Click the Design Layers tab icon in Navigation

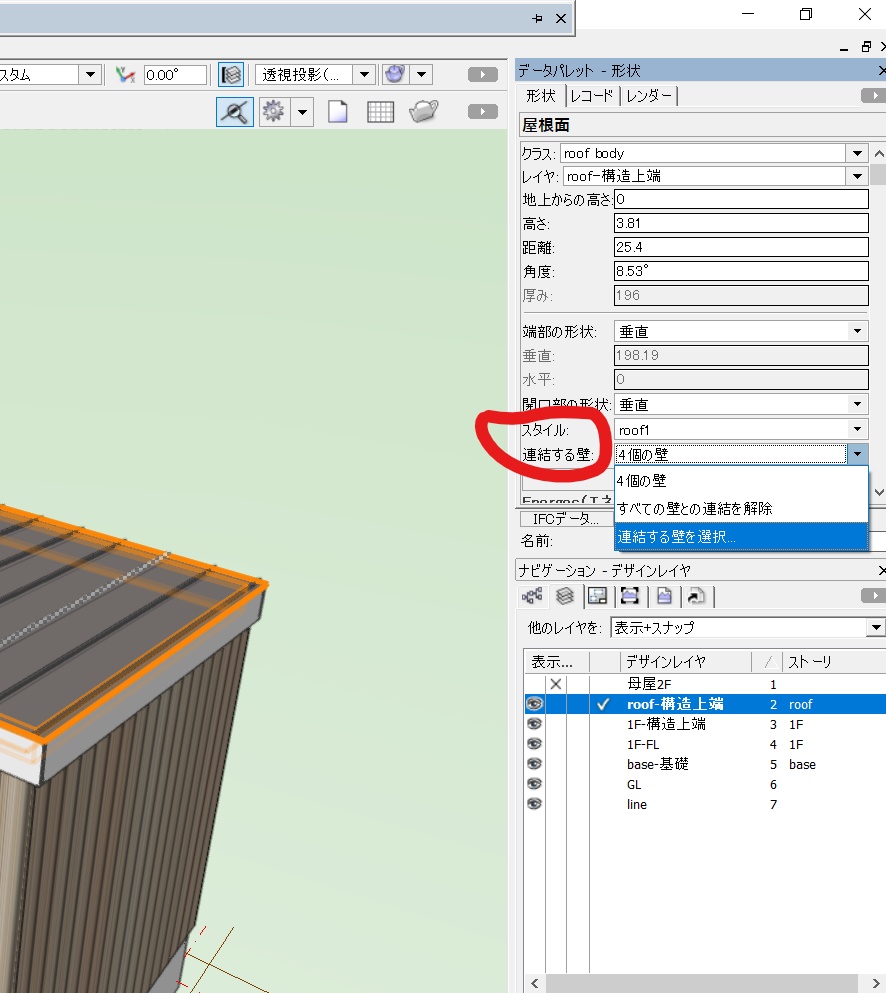564,597
